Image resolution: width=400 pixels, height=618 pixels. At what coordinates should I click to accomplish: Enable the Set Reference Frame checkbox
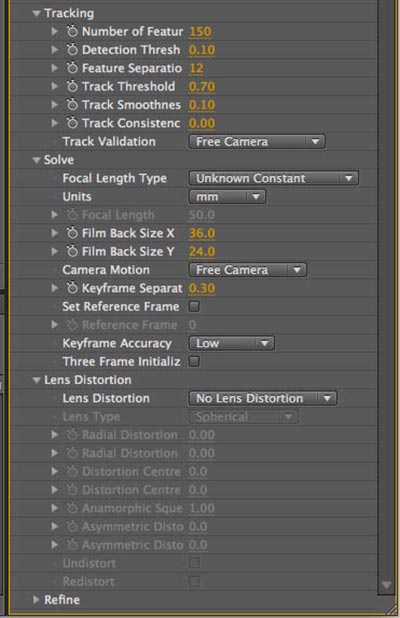tap(194, 306)
